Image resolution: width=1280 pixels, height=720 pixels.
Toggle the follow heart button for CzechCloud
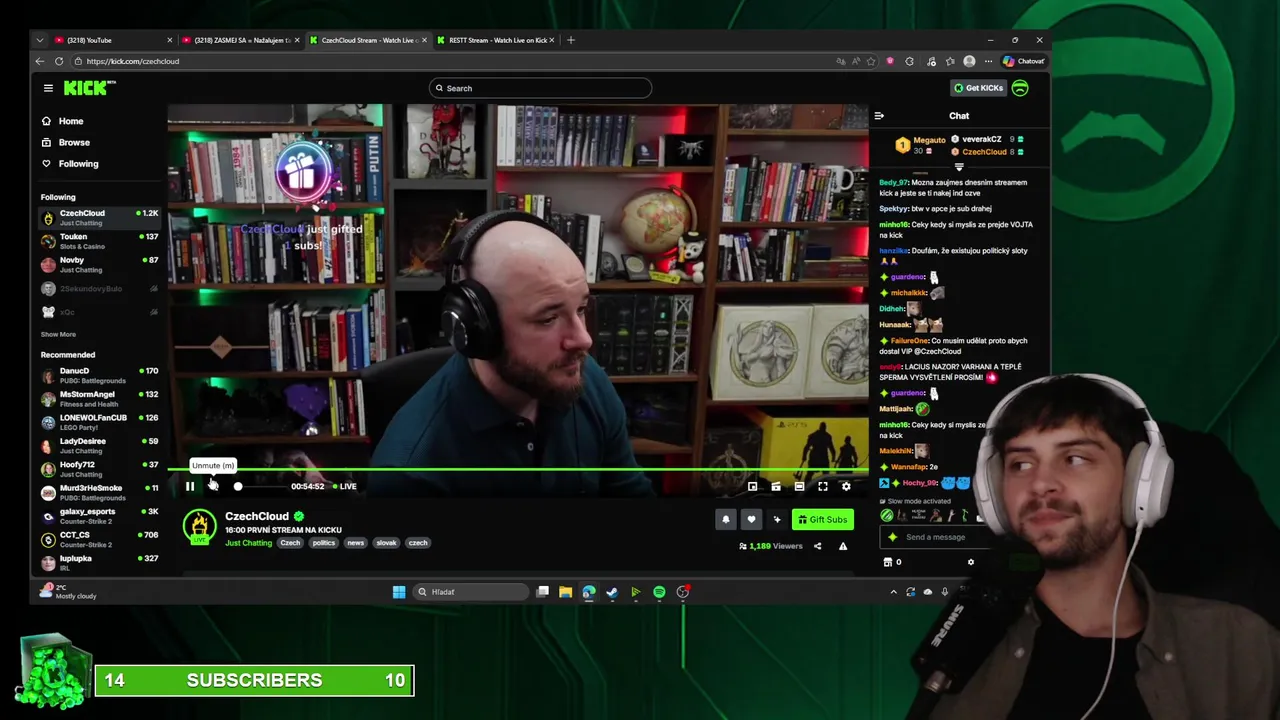point(751,519)
